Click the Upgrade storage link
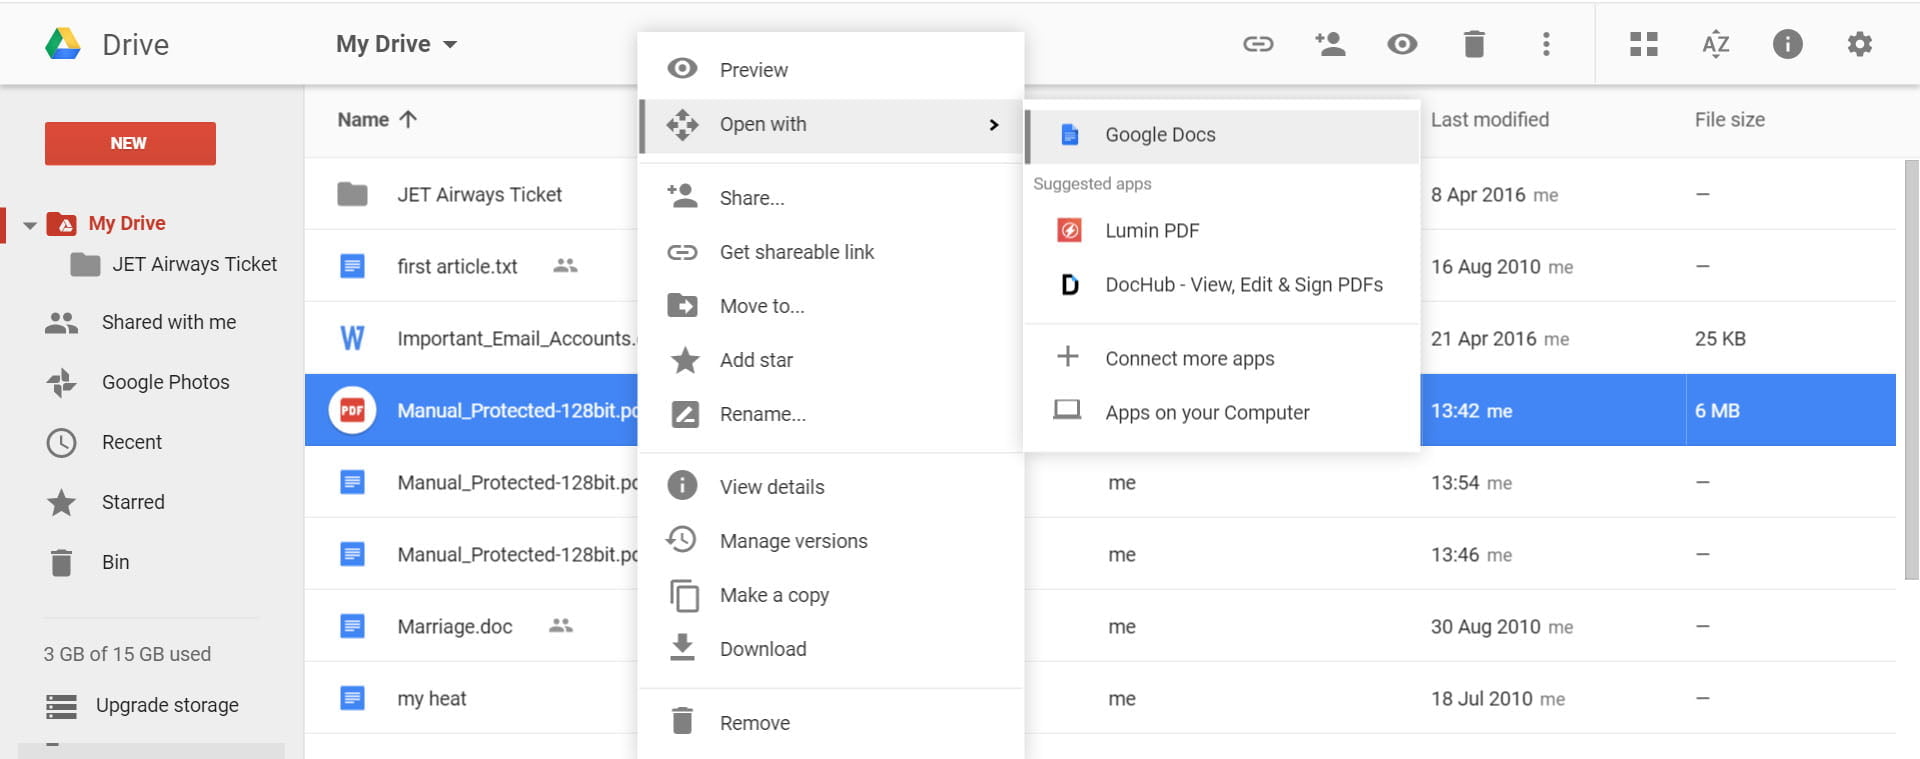 coord(167,705)
